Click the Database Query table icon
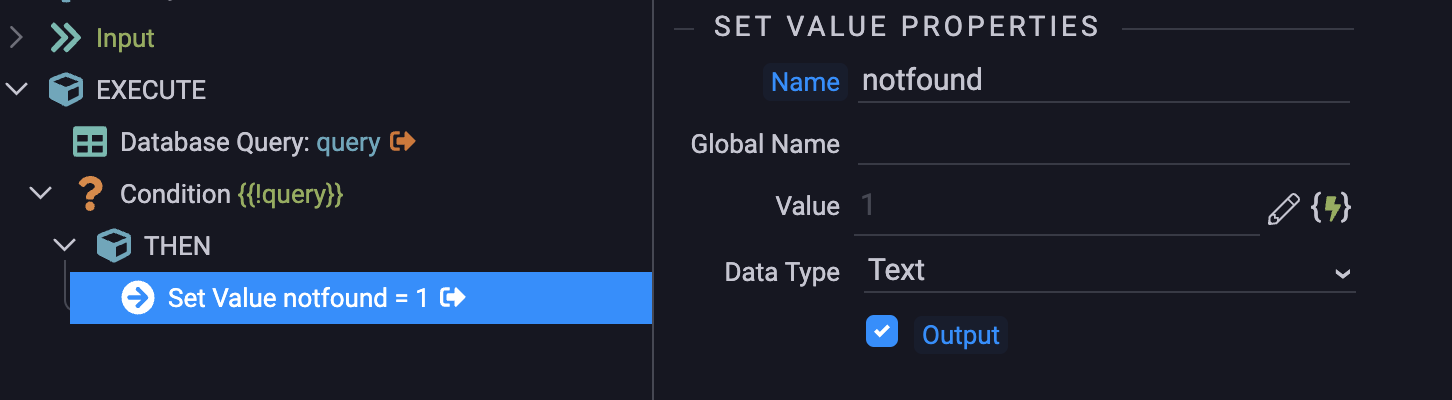1452x400 pixels. 90,142
